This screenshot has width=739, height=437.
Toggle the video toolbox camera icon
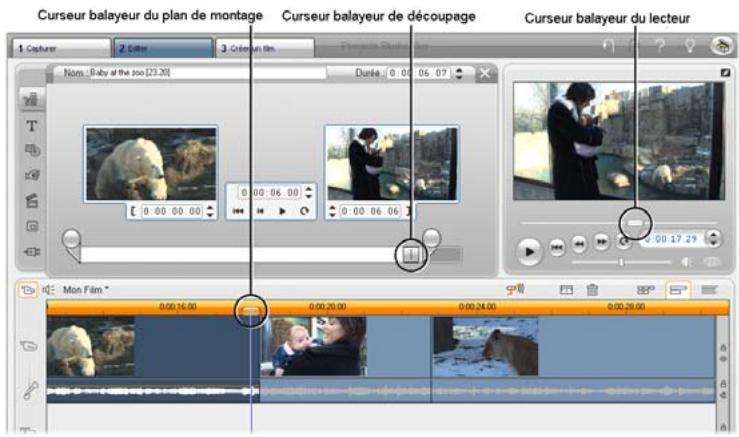[x=28, y=289]
